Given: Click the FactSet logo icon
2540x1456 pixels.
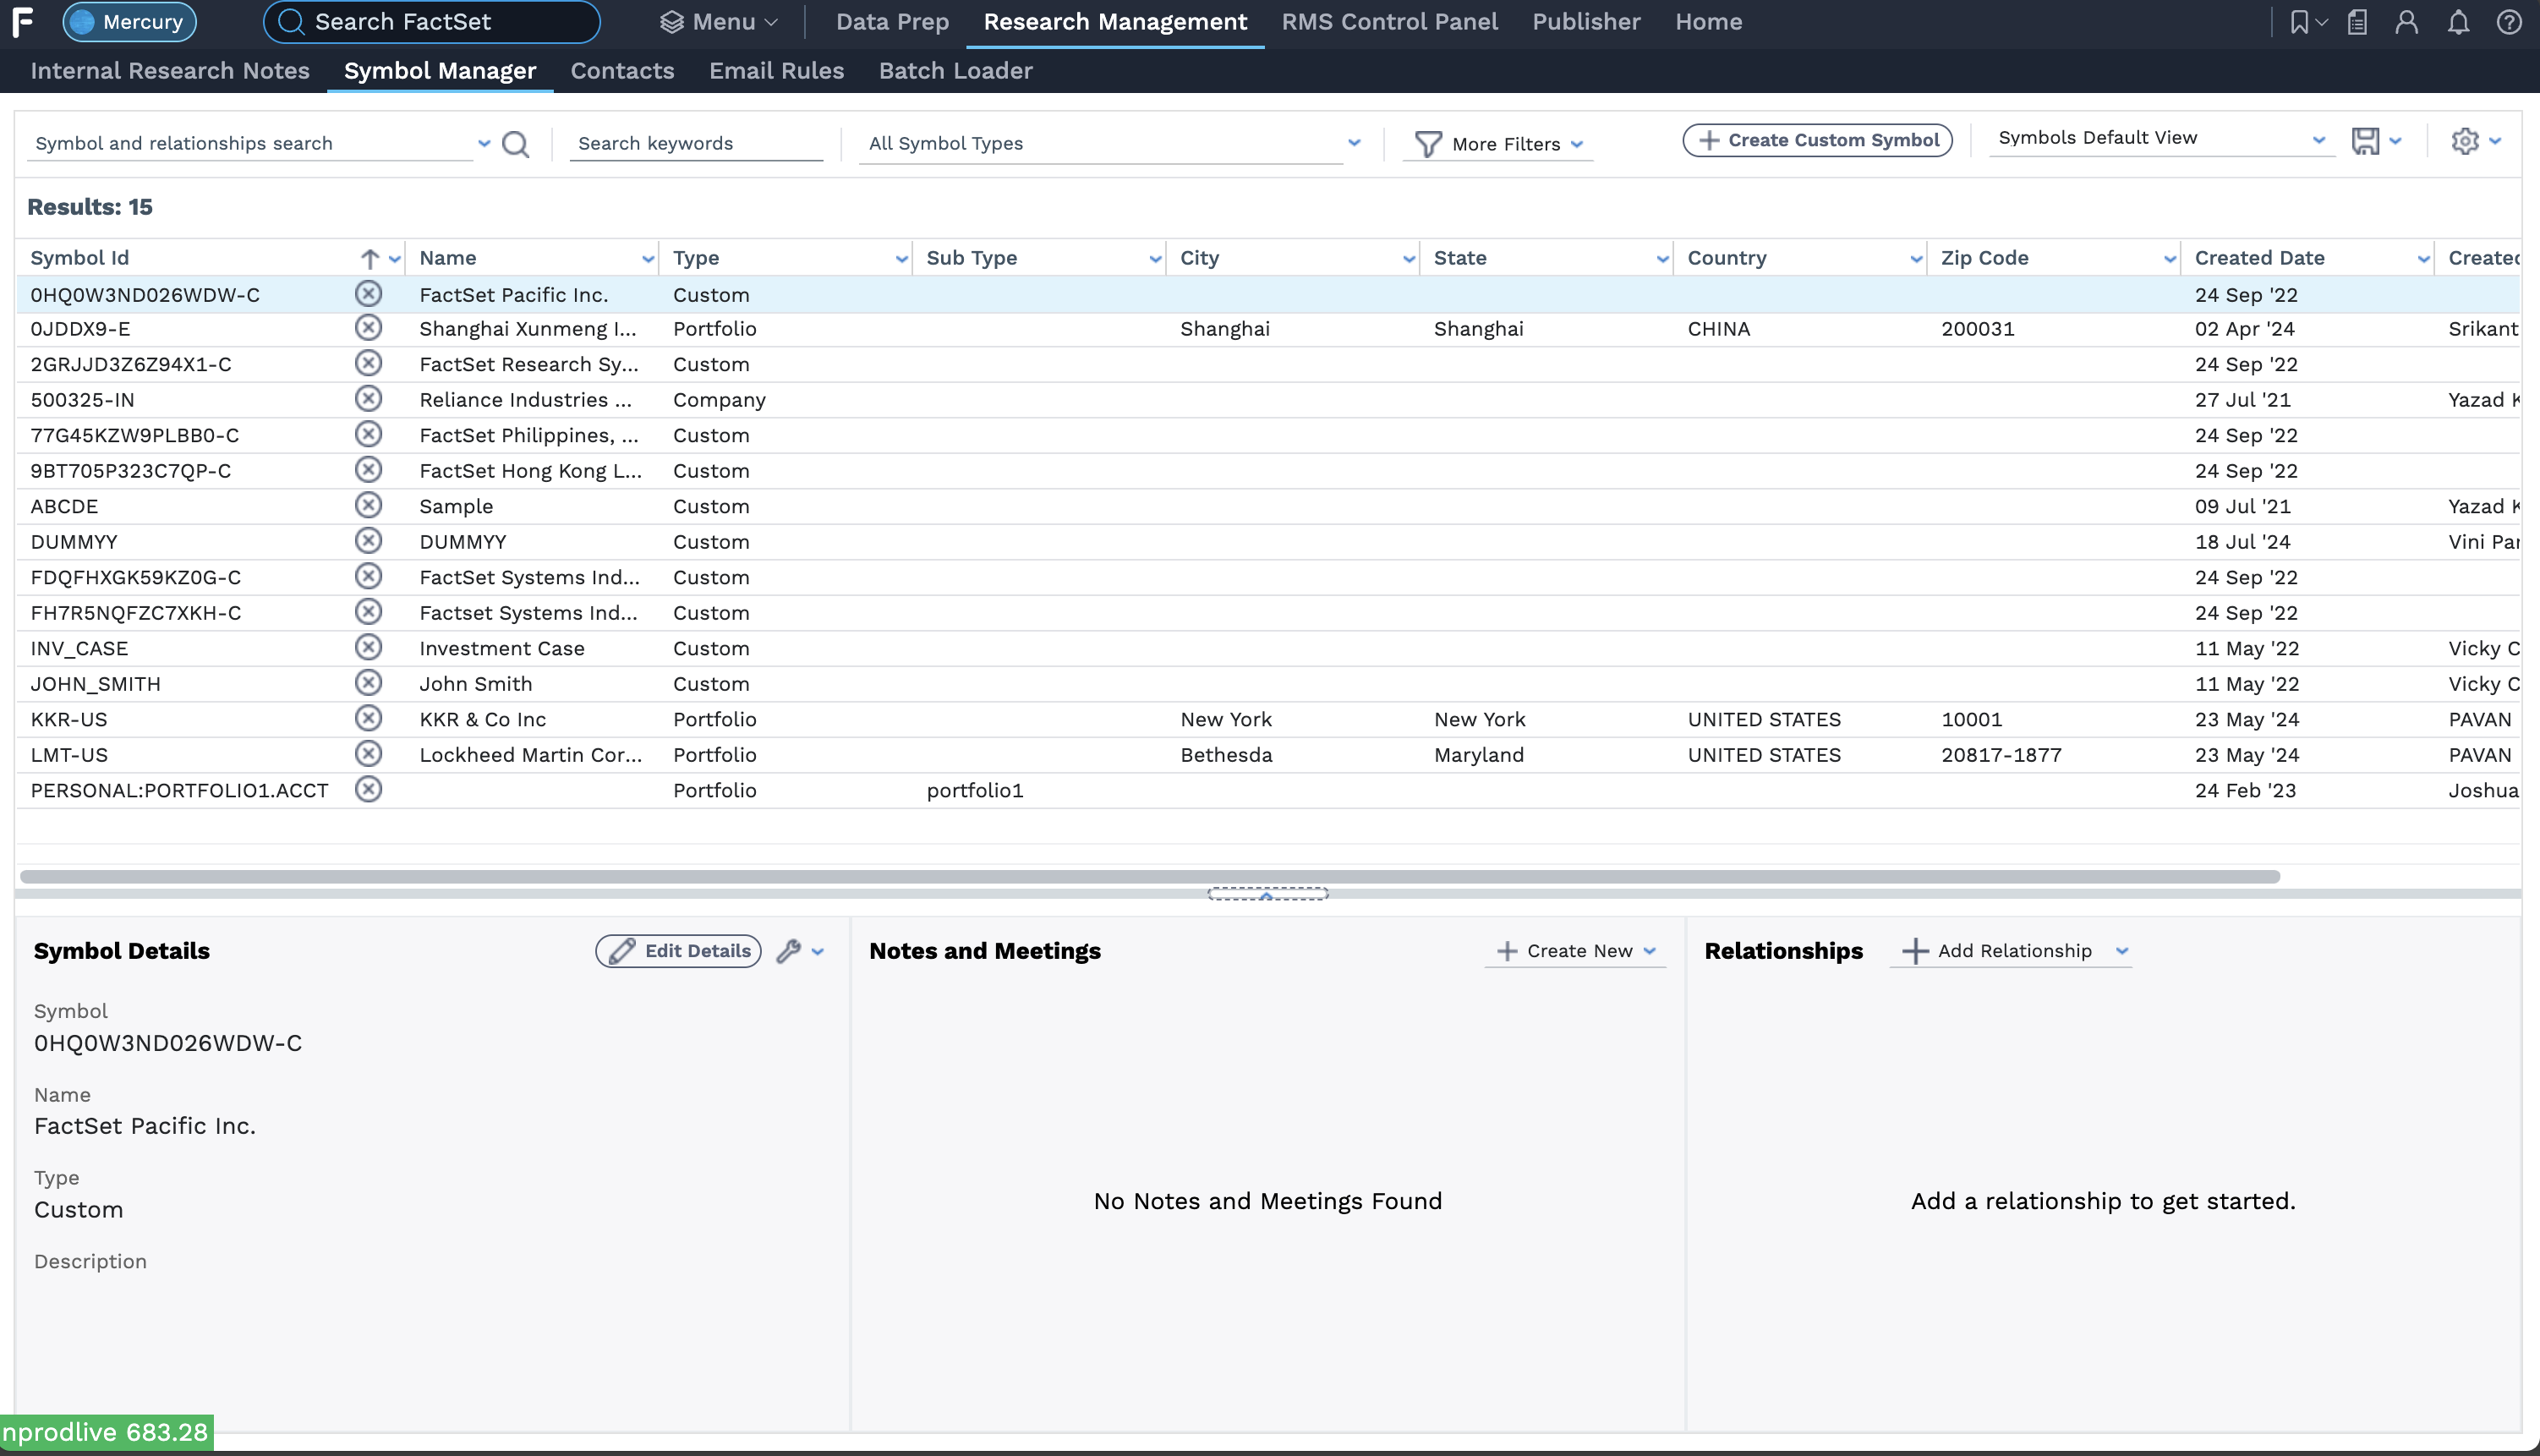Looking at the screenshot, I should 22,21.
